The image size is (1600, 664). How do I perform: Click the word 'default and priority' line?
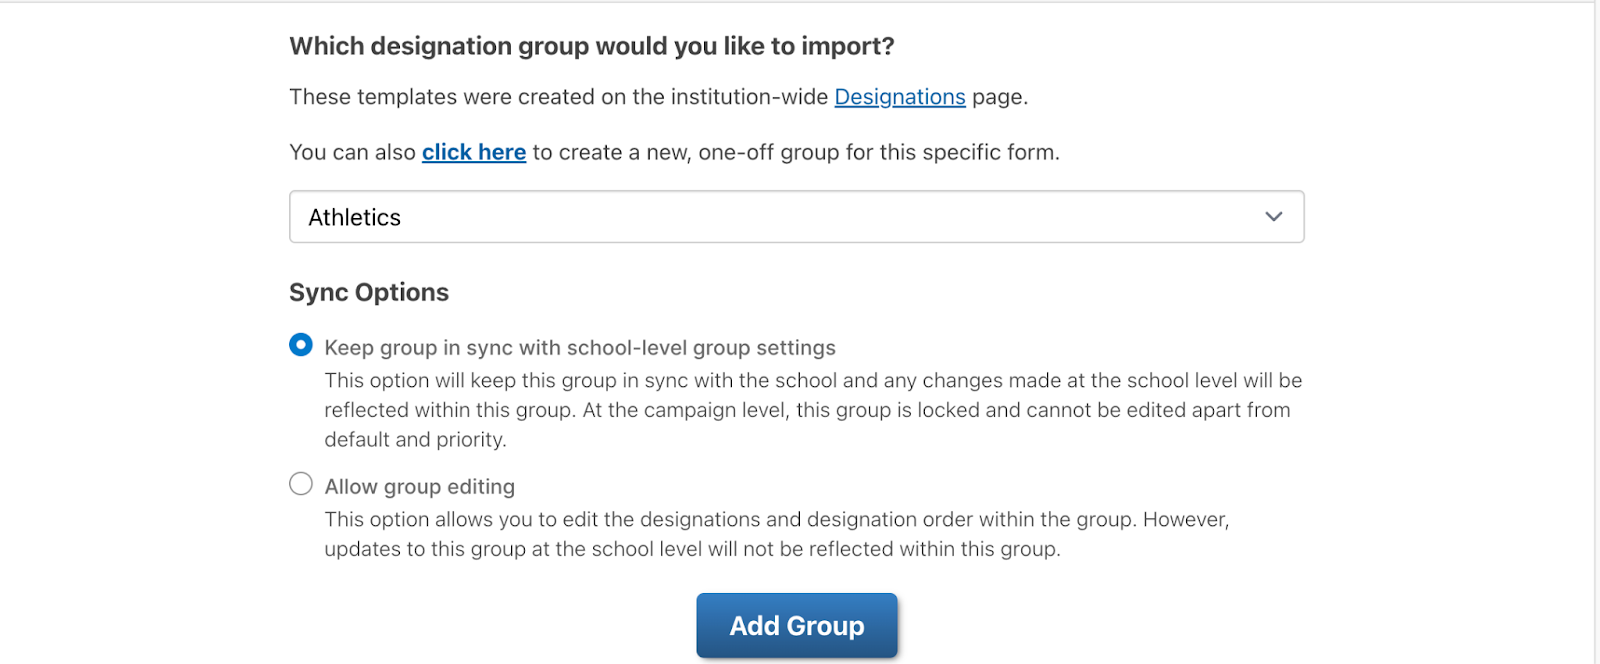point(416,440)
